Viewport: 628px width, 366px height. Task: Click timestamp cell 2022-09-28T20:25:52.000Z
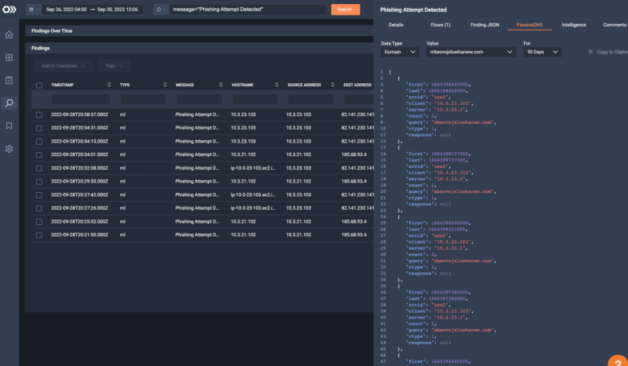(79, 221)
